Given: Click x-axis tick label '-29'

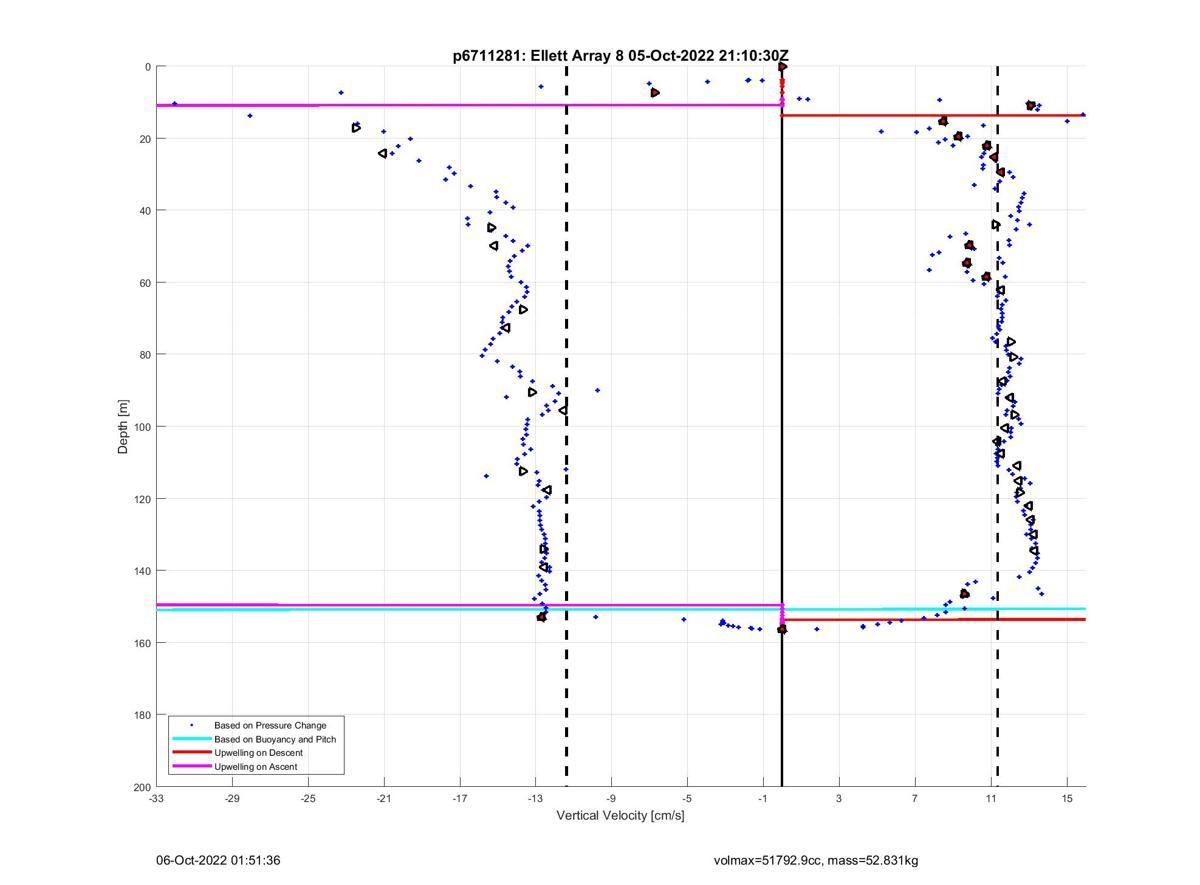Looking at the screenshot, I should [232, 798].
